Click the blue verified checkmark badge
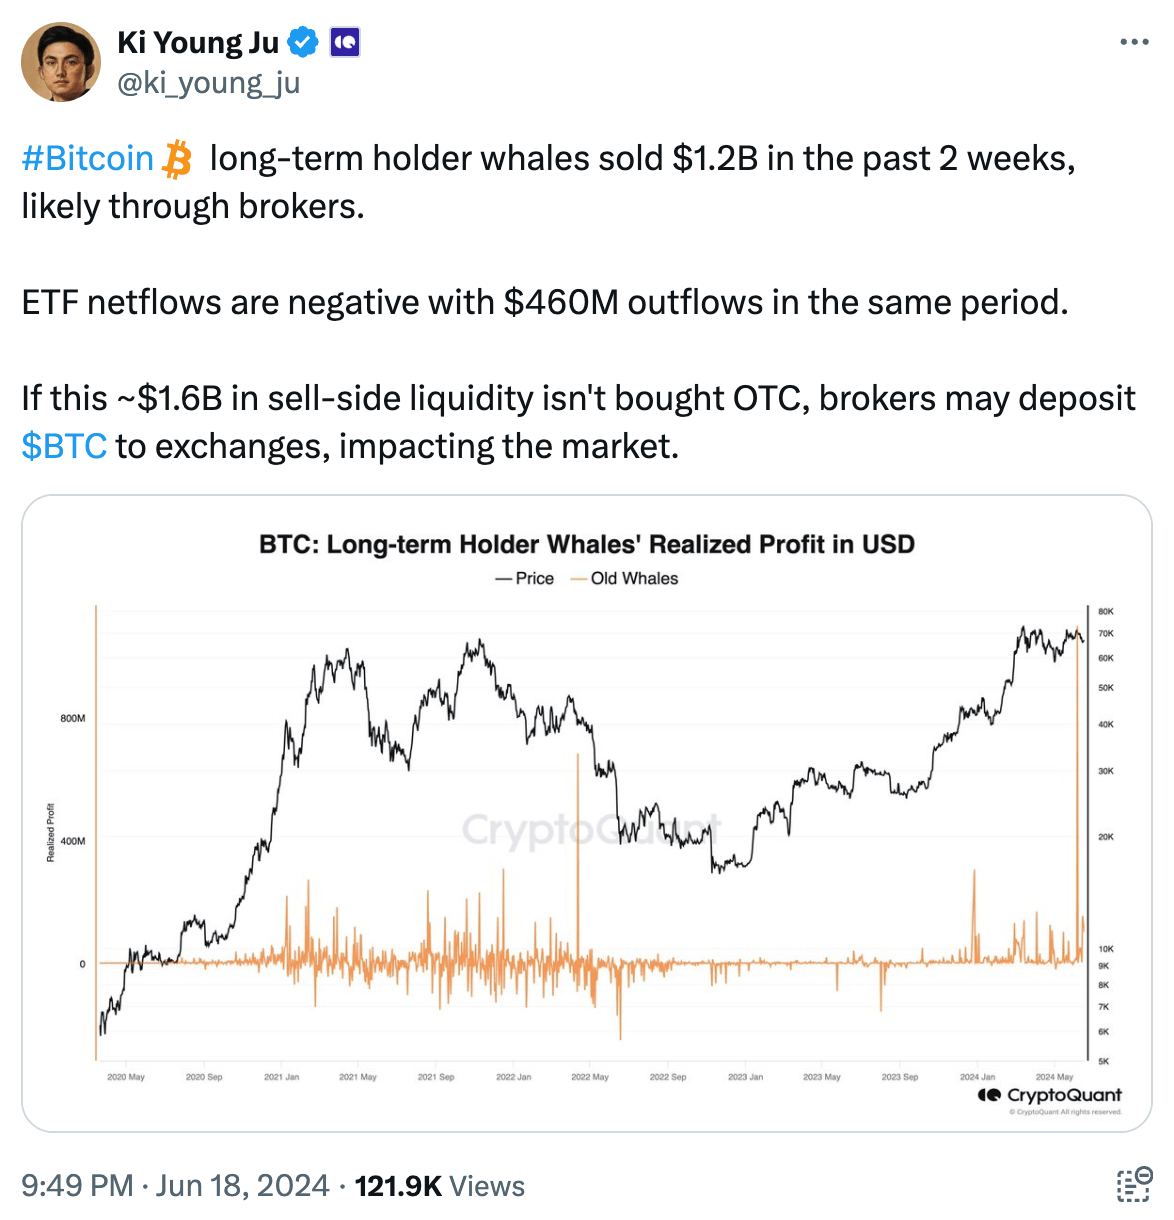Image resolution: width=1174 pixels, height=1220 pixels. [301, 41]
